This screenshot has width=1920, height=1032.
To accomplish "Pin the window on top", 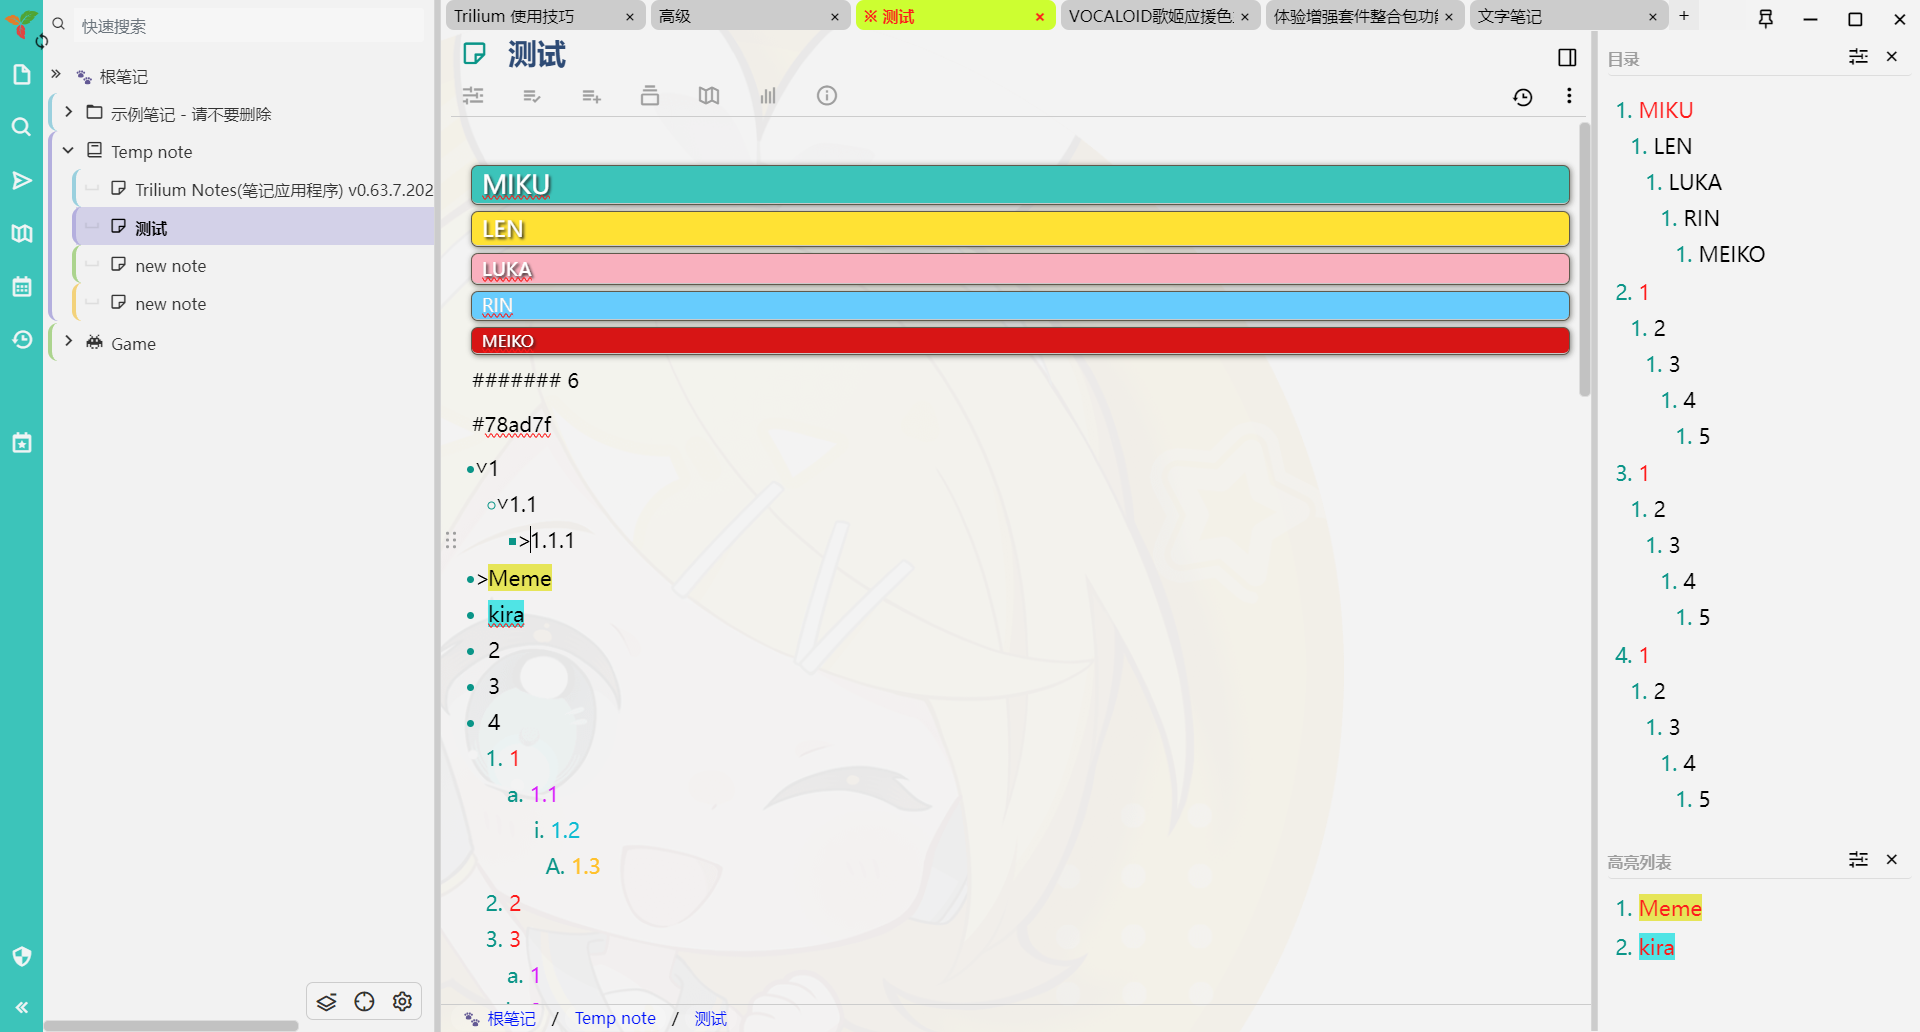I will click(x=1765, y=18).
